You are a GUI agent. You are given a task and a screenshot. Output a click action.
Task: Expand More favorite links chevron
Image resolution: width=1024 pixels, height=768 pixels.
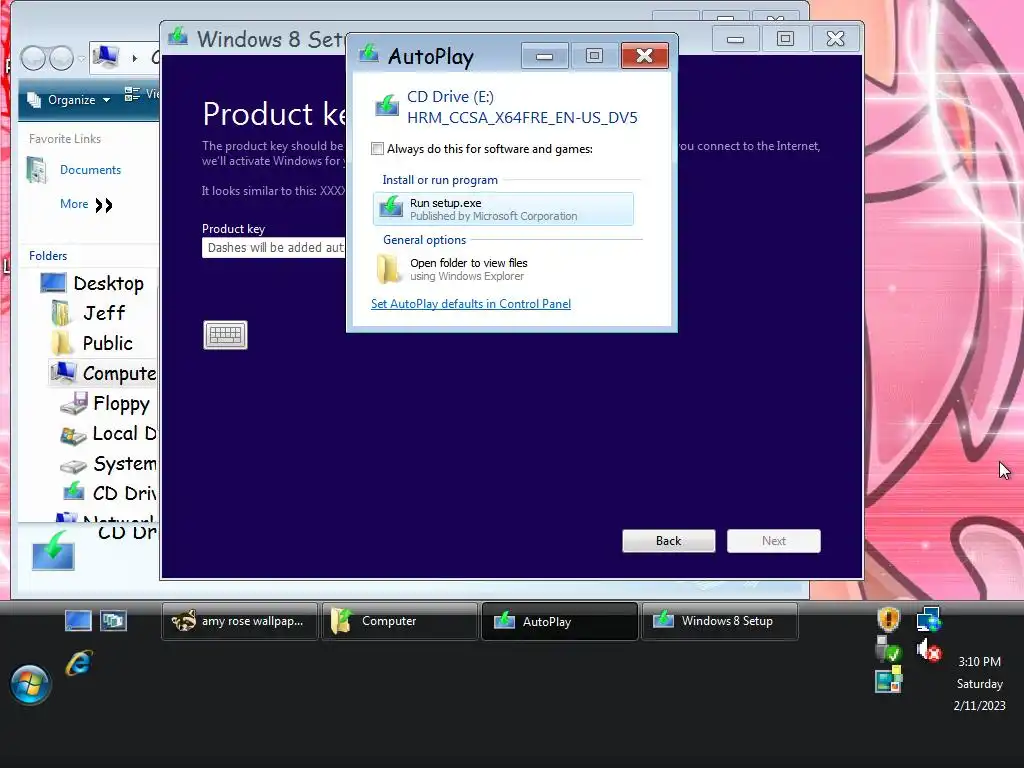(104, 205)
